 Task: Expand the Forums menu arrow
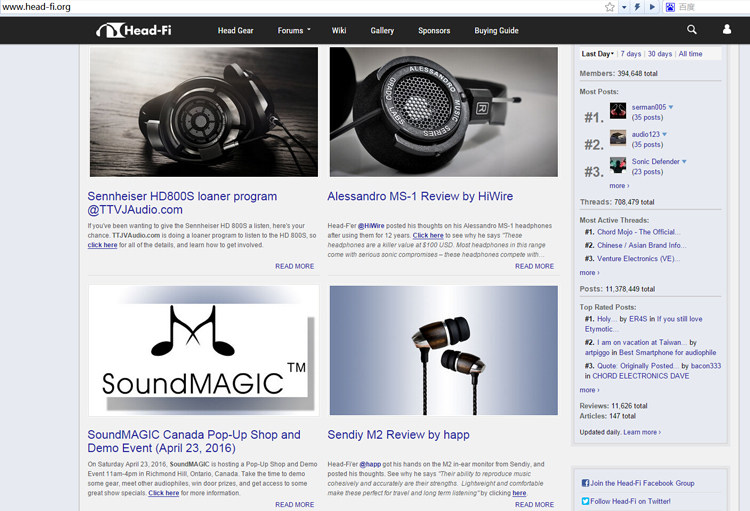[309, 30]
